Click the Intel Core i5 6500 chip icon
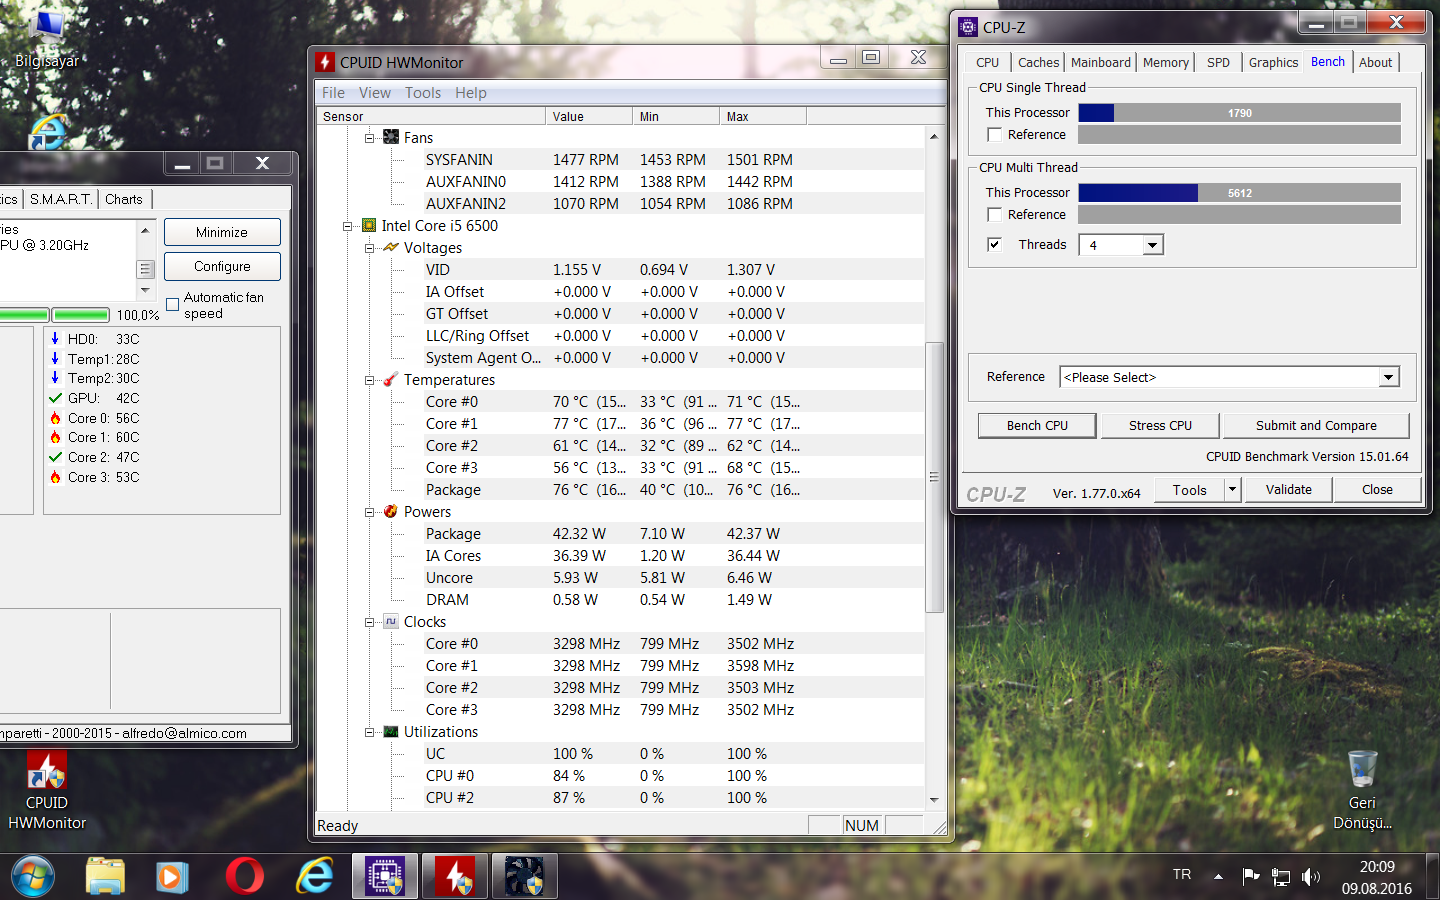This screenshot has width=1440, height=900. 369,225
